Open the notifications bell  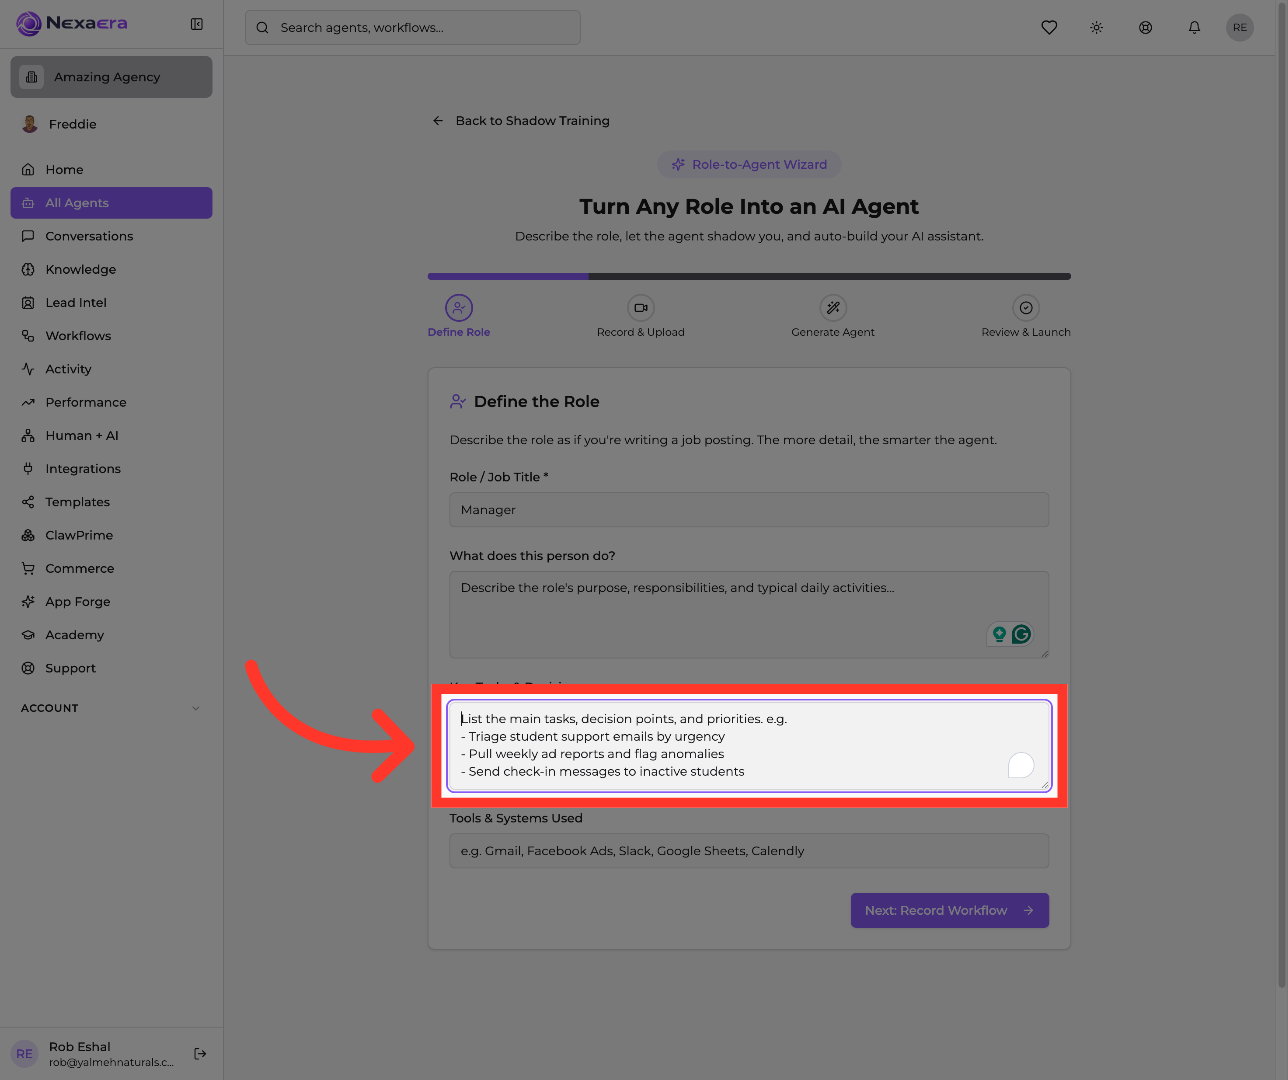[1194, 28]
